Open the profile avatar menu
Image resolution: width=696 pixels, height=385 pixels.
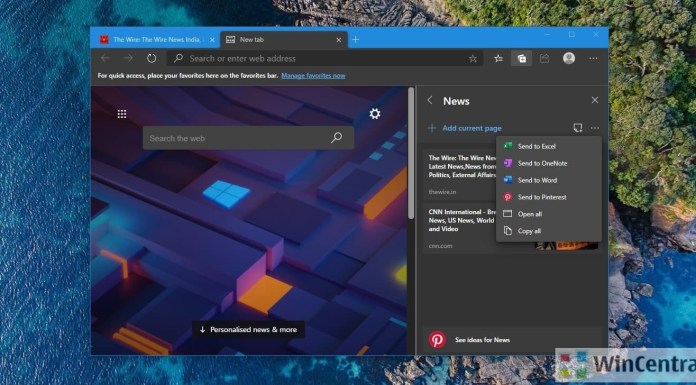click(x=569, y=58)
